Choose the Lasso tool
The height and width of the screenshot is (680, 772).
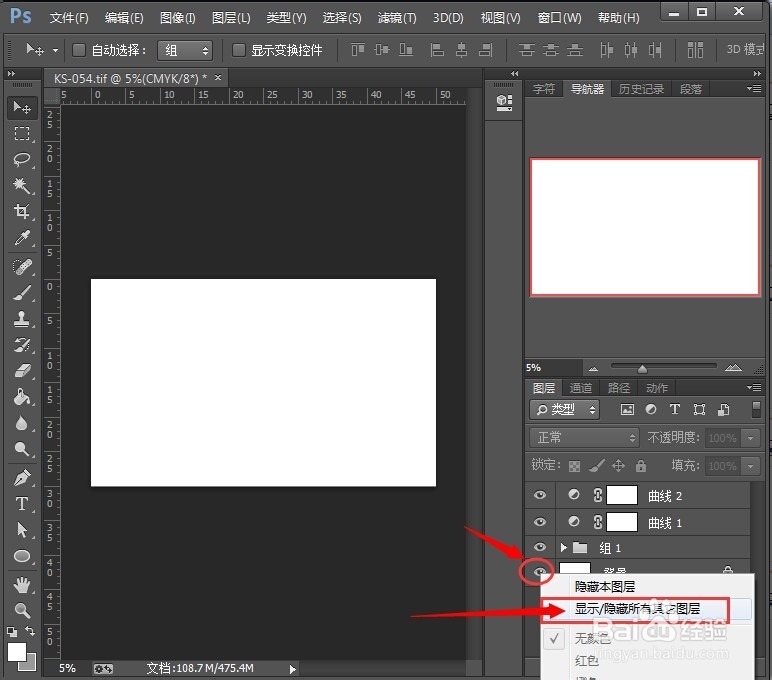(x=22, y=160)
